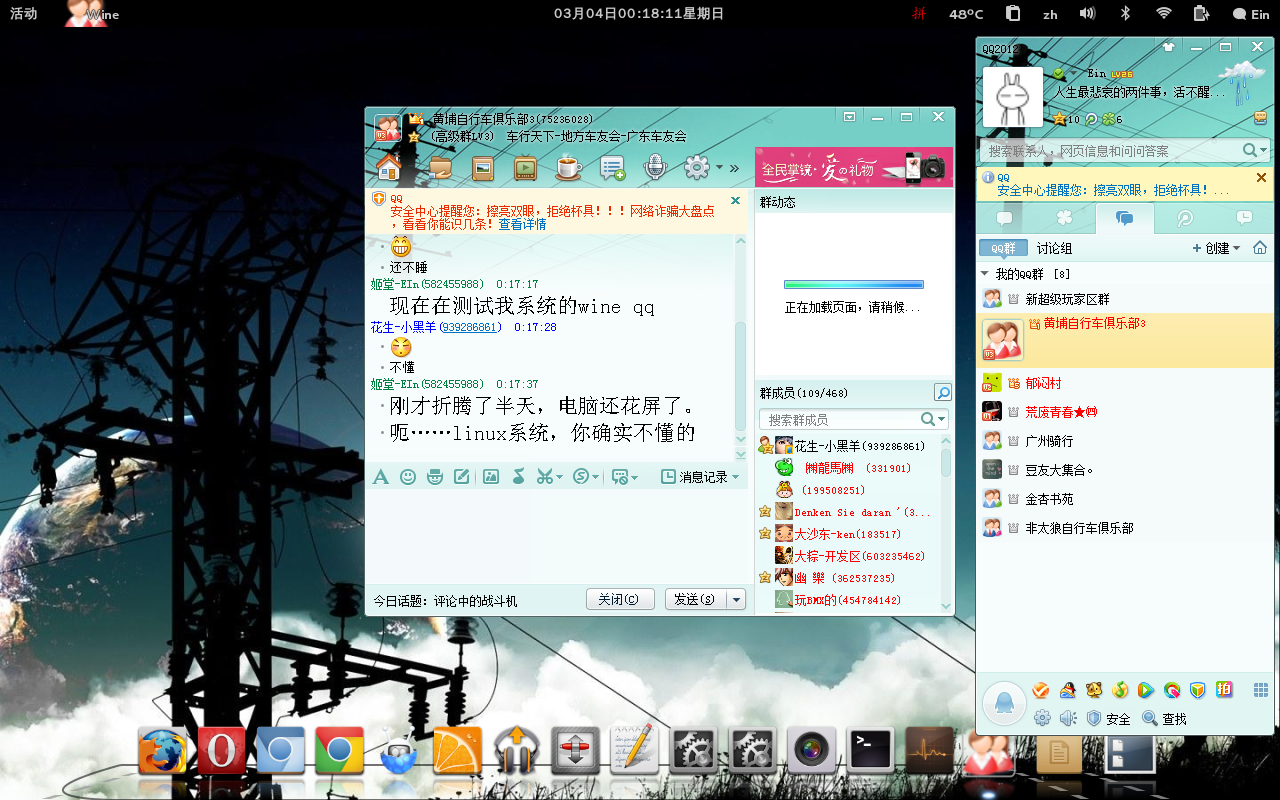
Task: Click the weather cloud icon in QQ panel
Action: (x=1240, y=82)
